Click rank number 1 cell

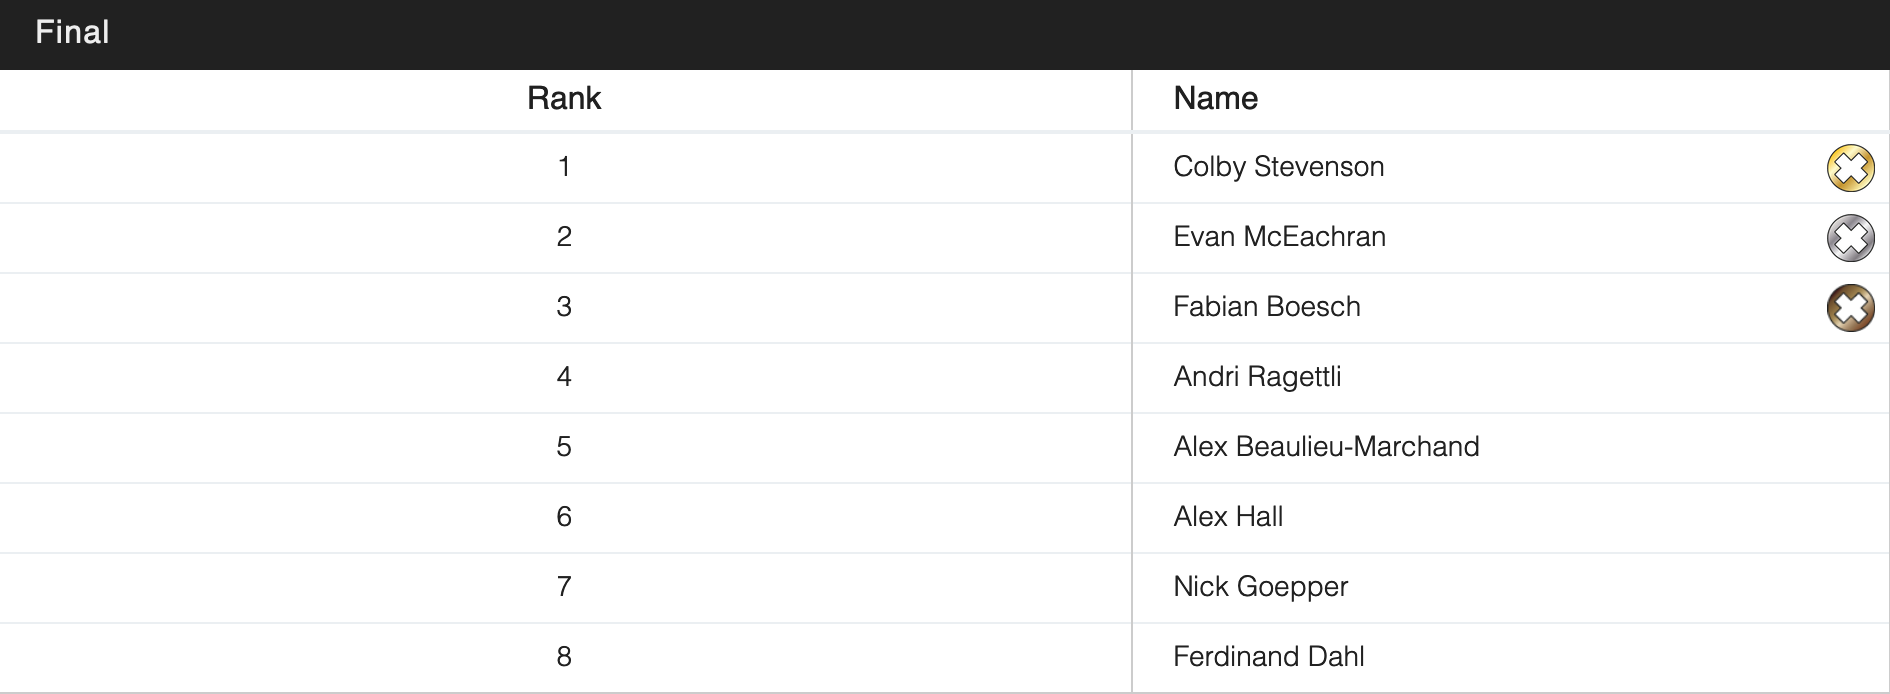click(x=564, y=167)
